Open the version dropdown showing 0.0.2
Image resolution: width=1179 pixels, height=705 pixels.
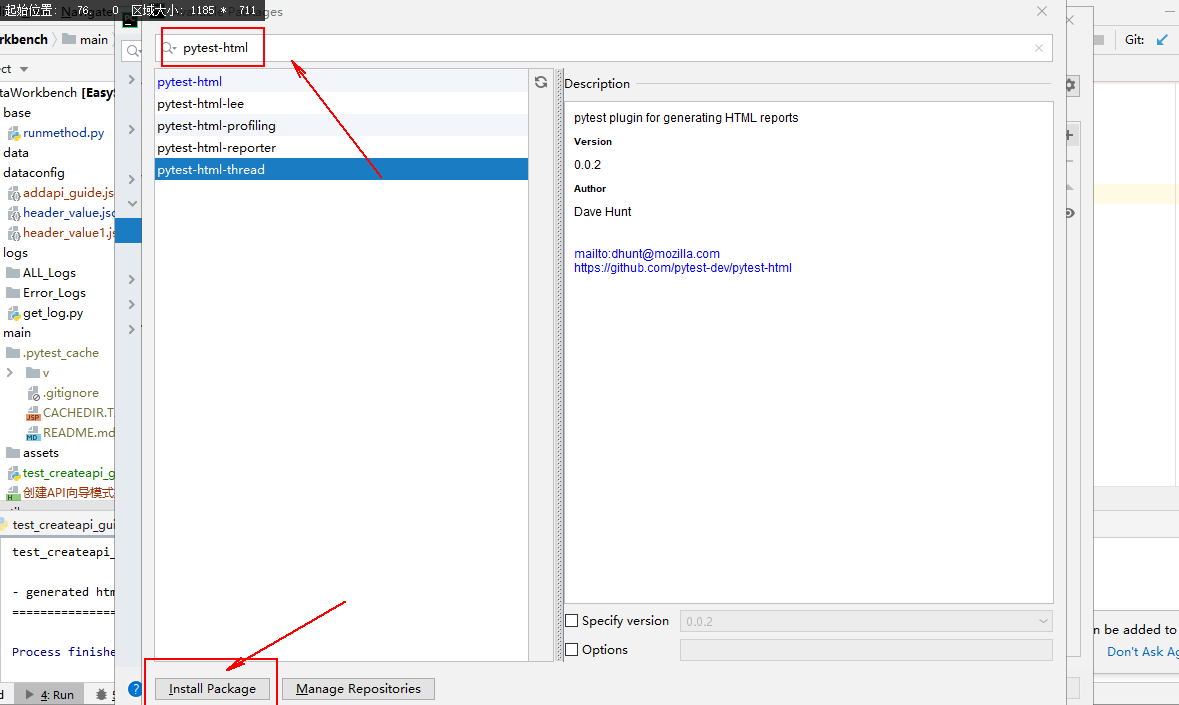point(1045,620)
